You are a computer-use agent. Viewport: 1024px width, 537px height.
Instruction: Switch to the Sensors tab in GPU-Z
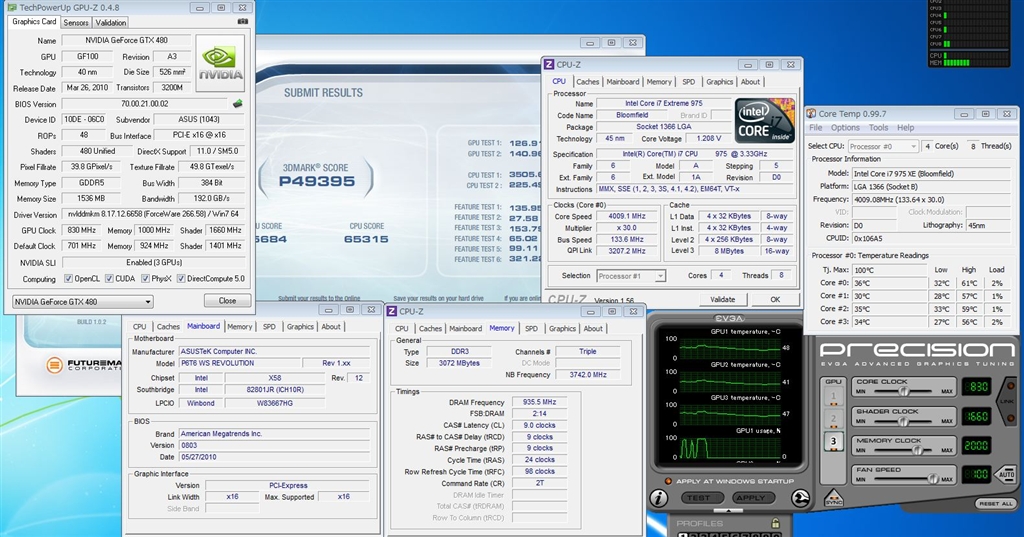tap(76, 22)
